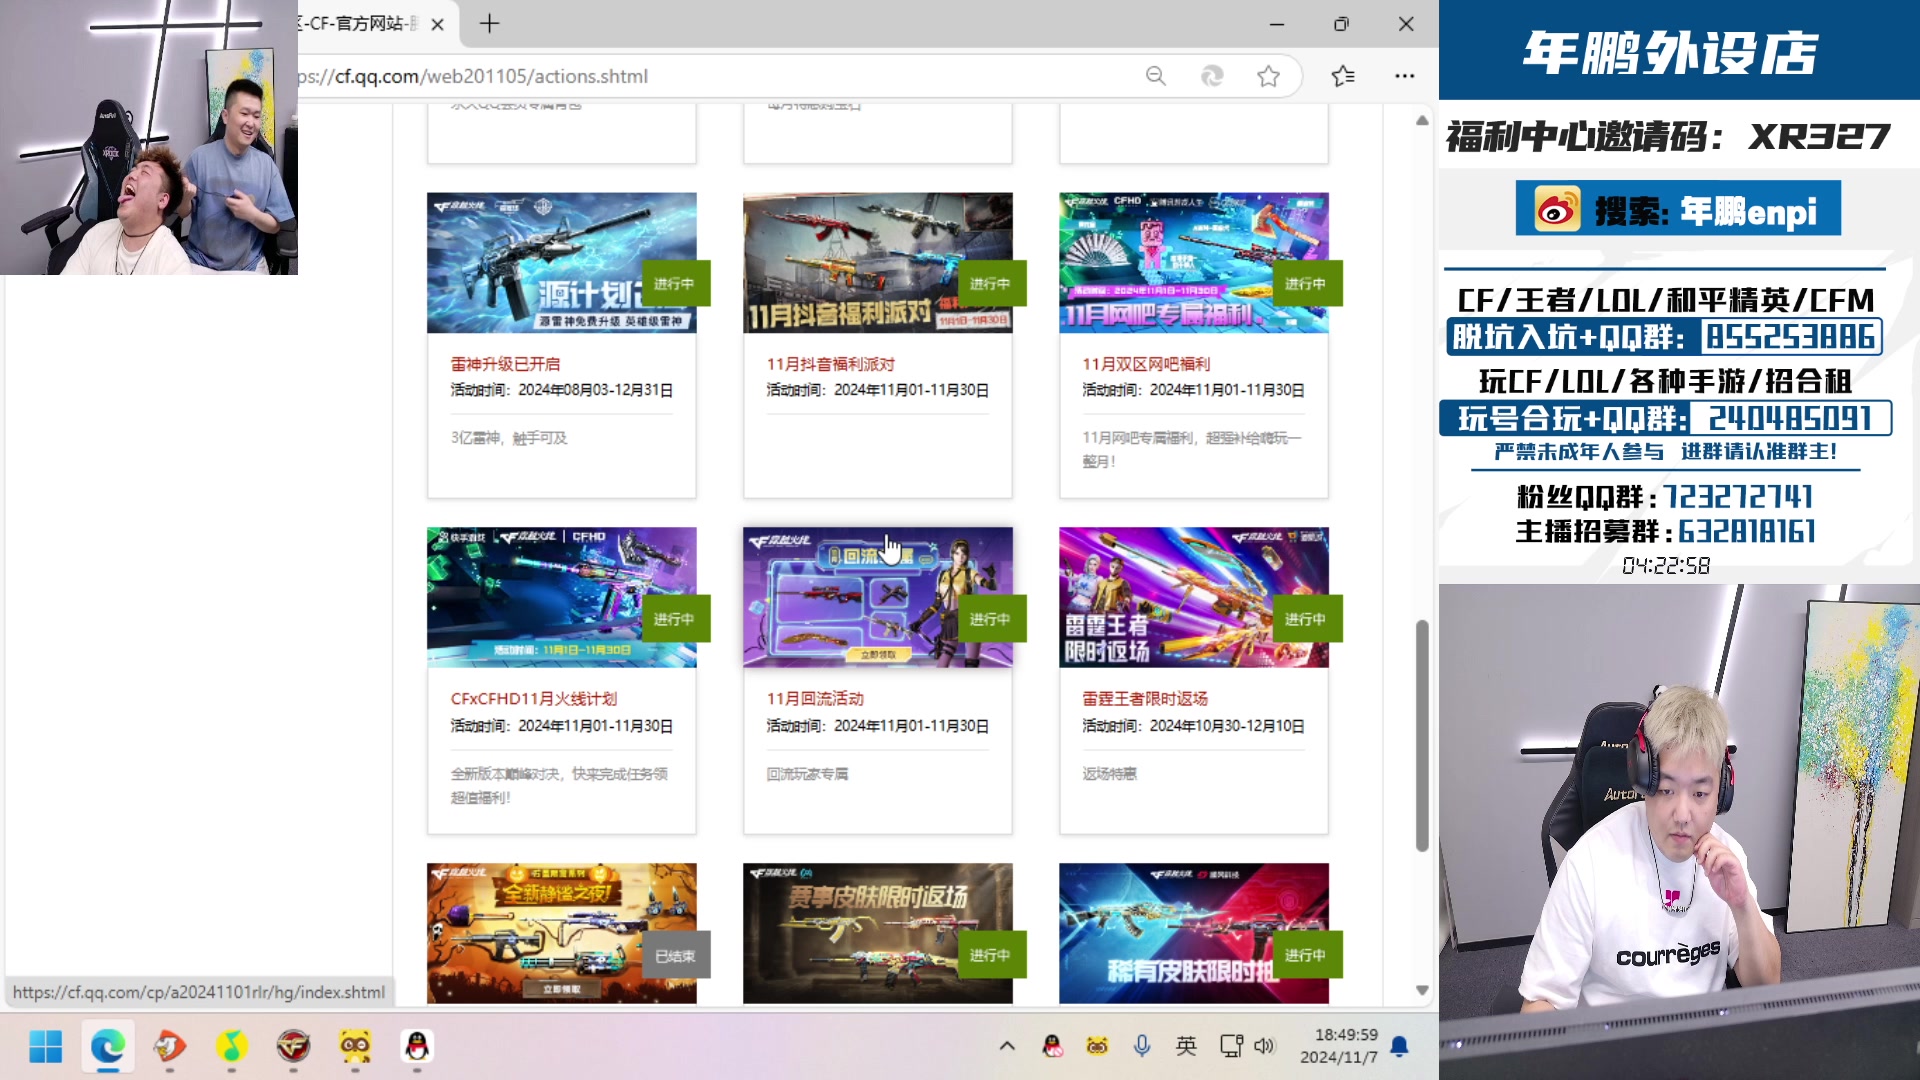This screenshot has height=1080, width=1920.
Task: Click 活动时间 2024年10月30-12月10日 text
Action: tap(1193, 726)
